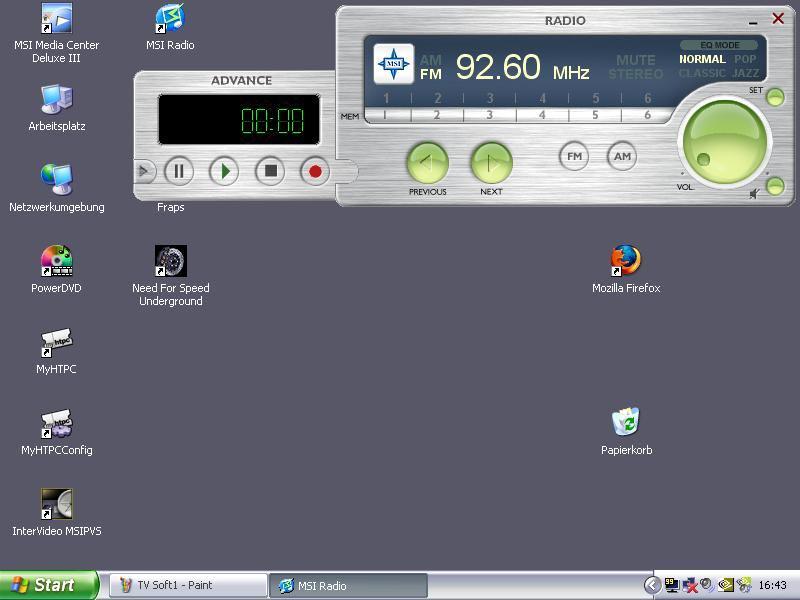Choose the POP equalizer mode

(745, 59)
